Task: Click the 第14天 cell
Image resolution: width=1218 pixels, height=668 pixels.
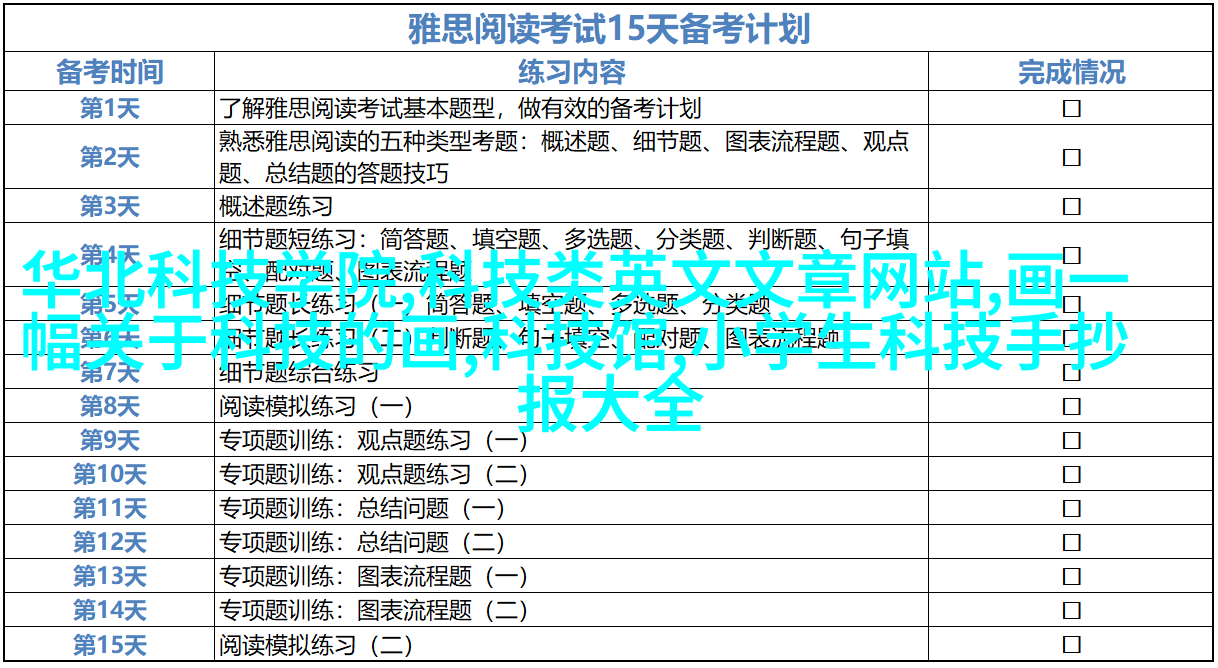Action: 109,610
